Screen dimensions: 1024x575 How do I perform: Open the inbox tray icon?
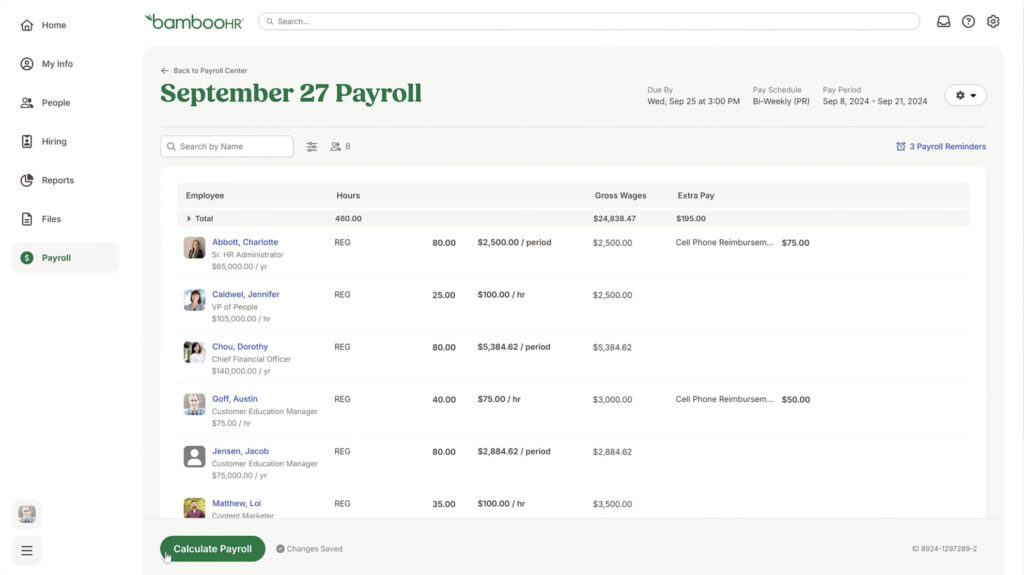pos(943,21)
